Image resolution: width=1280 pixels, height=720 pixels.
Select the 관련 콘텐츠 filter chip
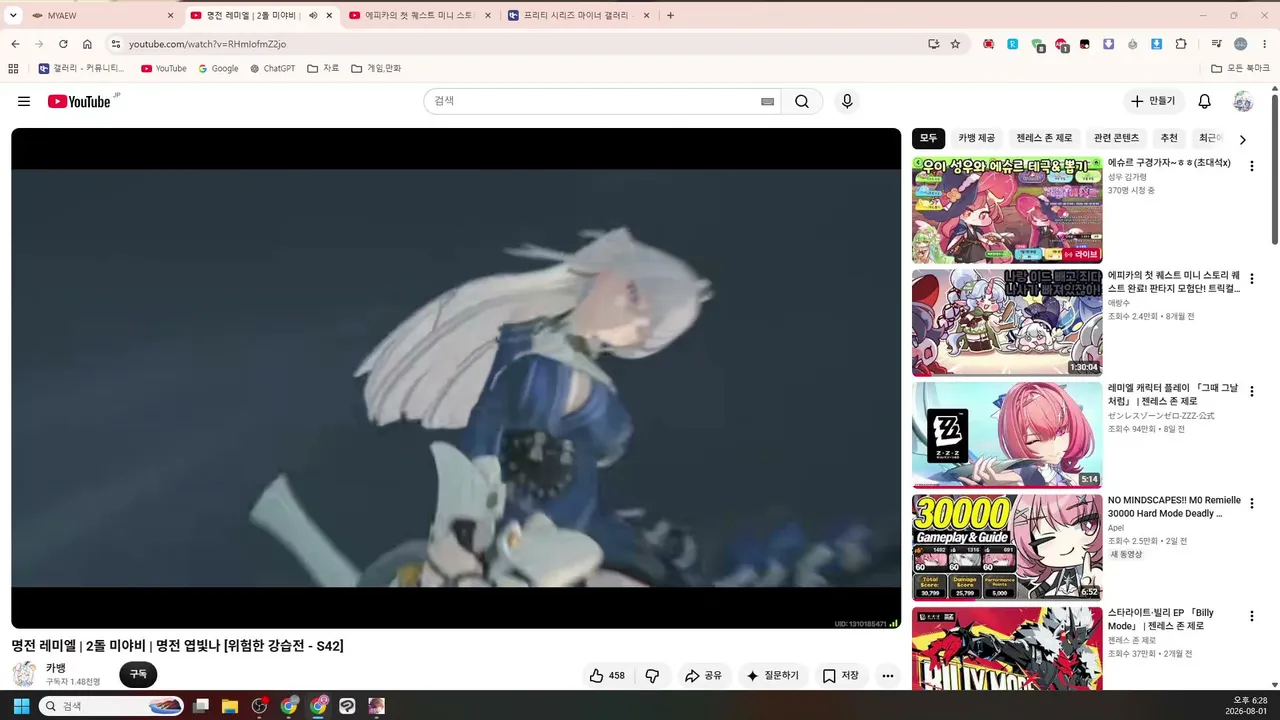[1116, 138]
